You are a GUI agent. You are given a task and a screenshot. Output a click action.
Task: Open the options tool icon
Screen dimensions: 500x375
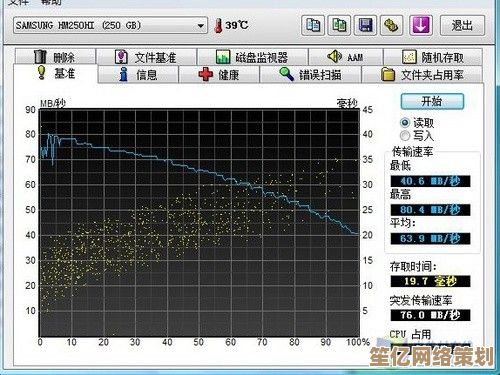pos(392,25)
